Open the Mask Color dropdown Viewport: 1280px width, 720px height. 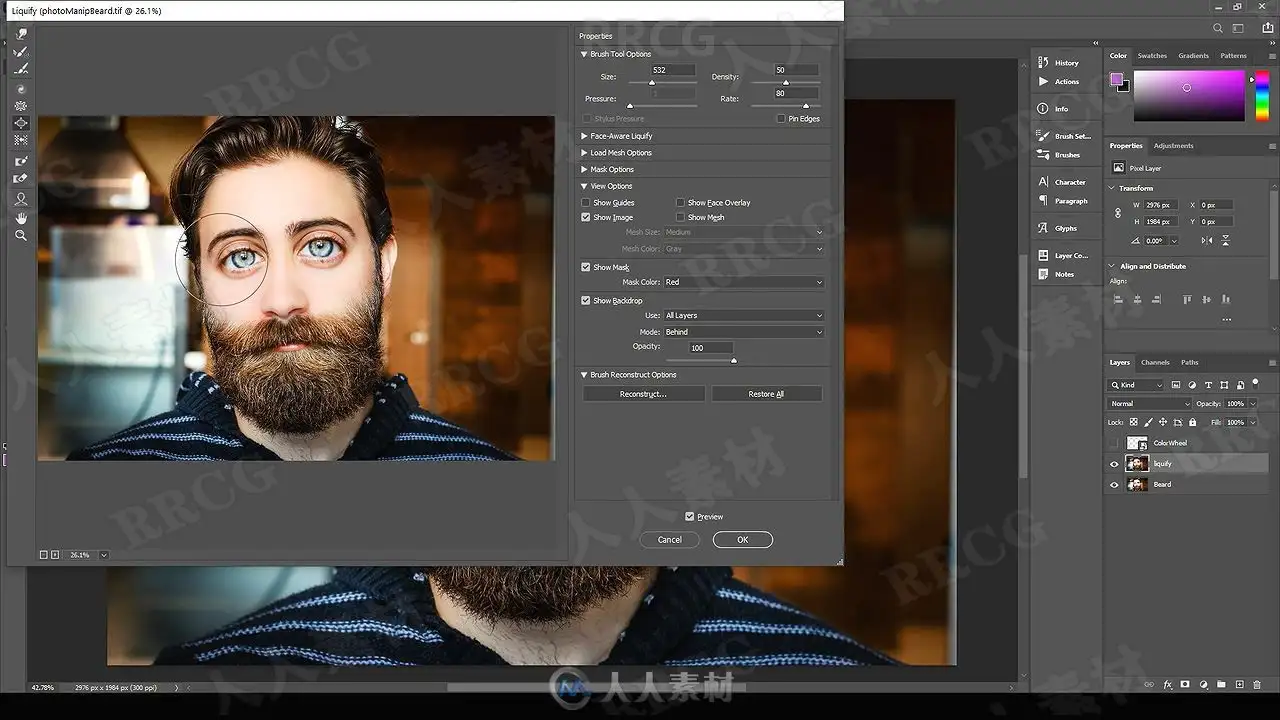(x=743, y=282)
